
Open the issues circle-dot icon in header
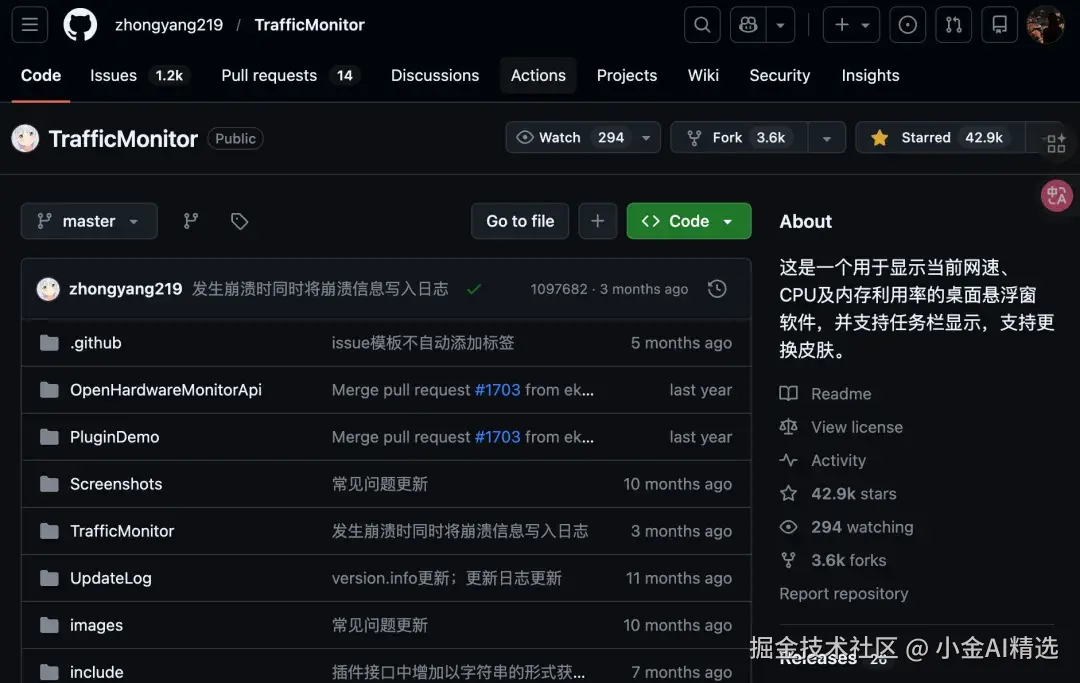coord(907,25)
